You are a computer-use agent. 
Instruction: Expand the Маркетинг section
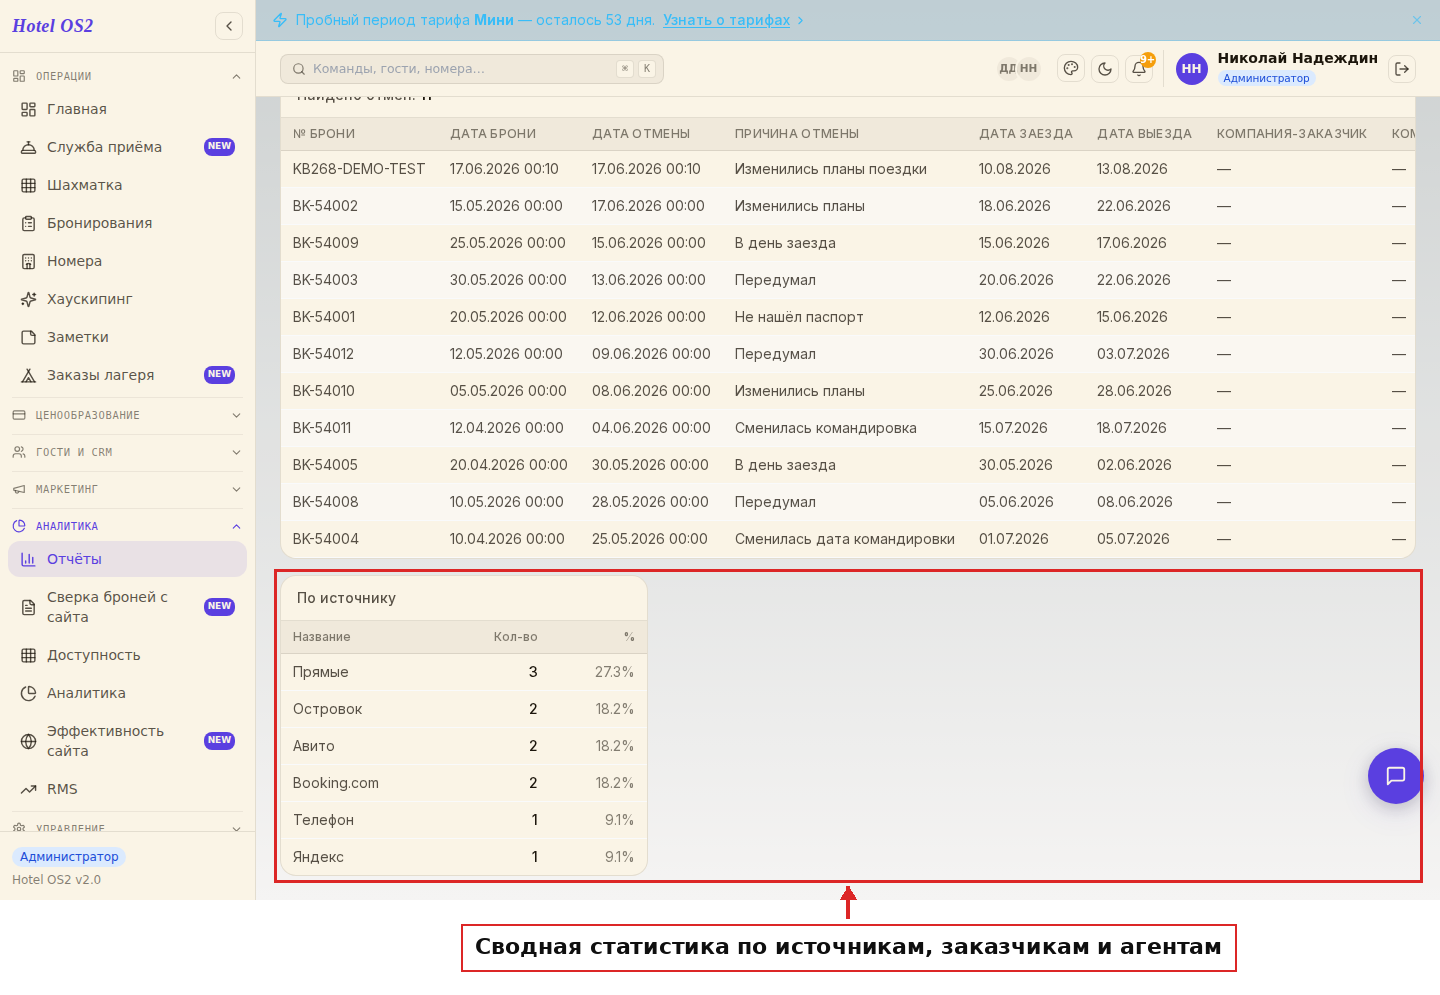click(127, 489)
